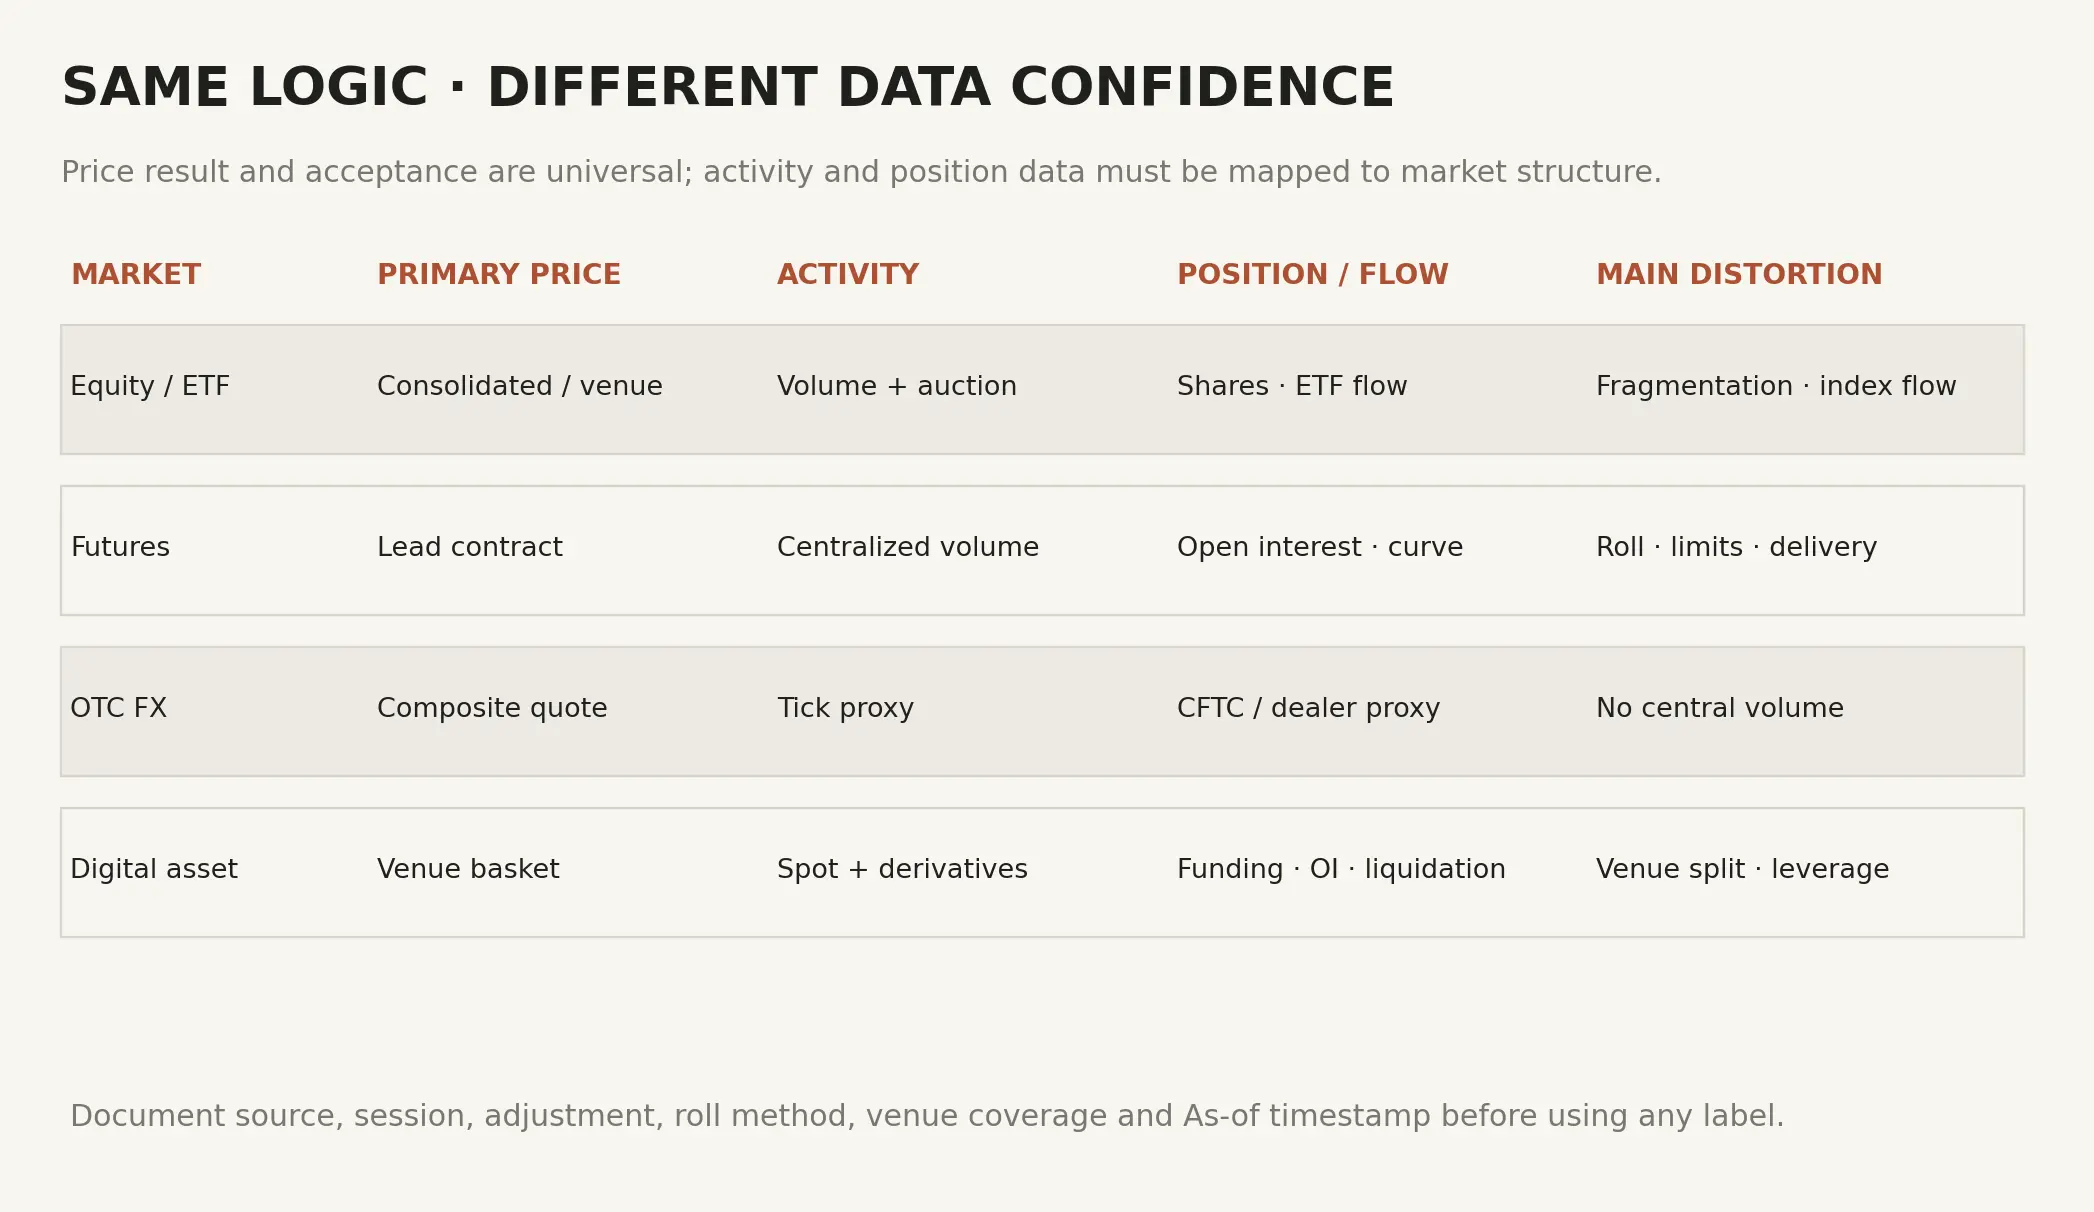
Task: Click the No central volume cell
Action: [x=1720, y=709]
